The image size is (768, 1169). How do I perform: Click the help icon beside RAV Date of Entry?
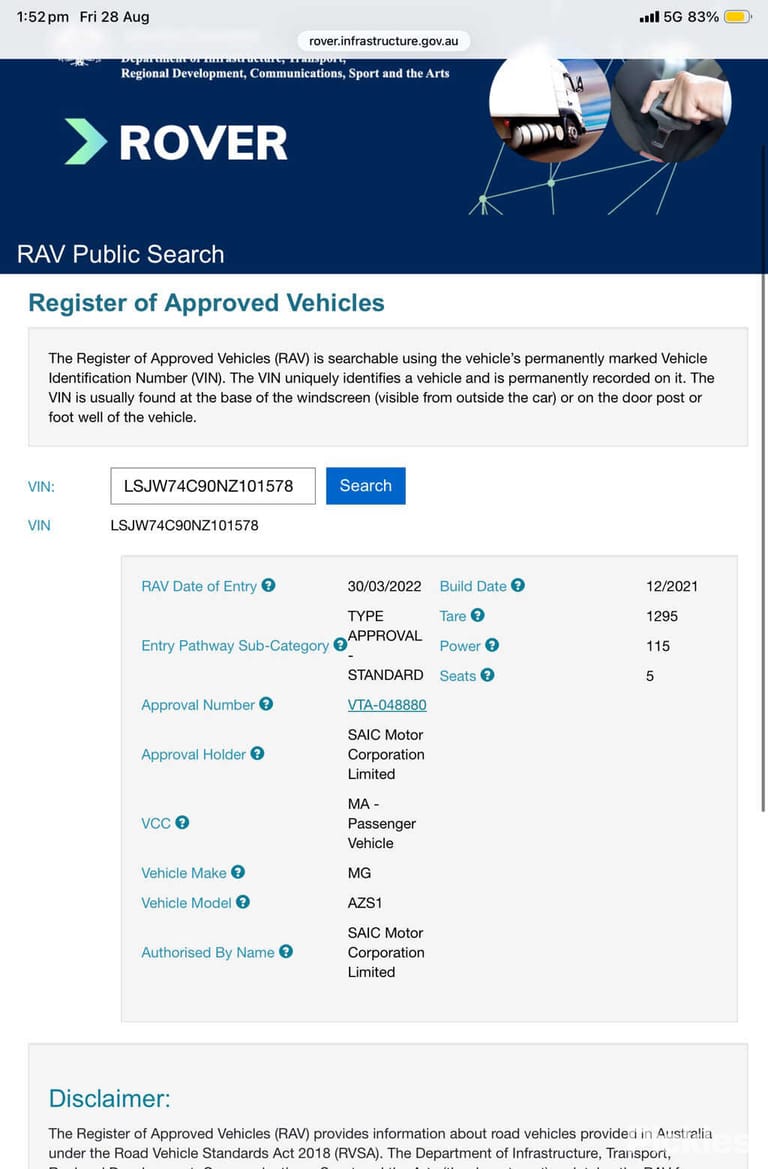268,585
